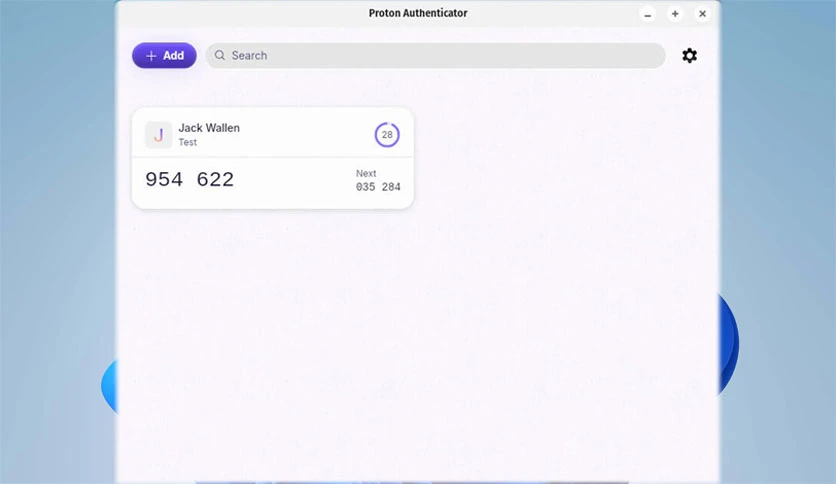Click the purple Add button
The width and height of the screenshot is (836, 484).
[164, 55]
